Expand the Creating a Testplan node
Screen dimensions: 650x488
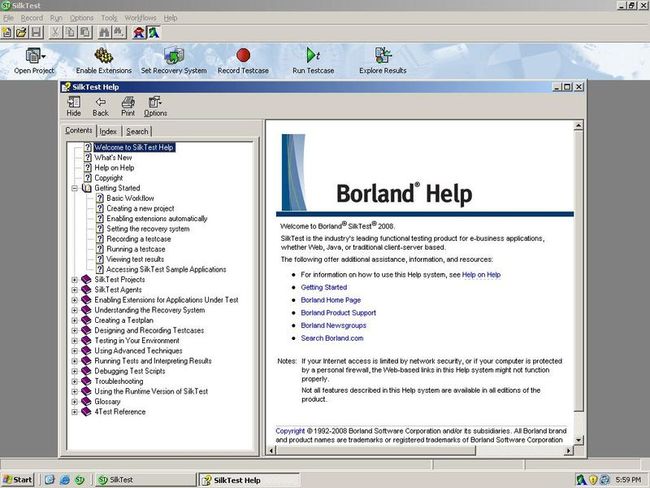[75, 320]
